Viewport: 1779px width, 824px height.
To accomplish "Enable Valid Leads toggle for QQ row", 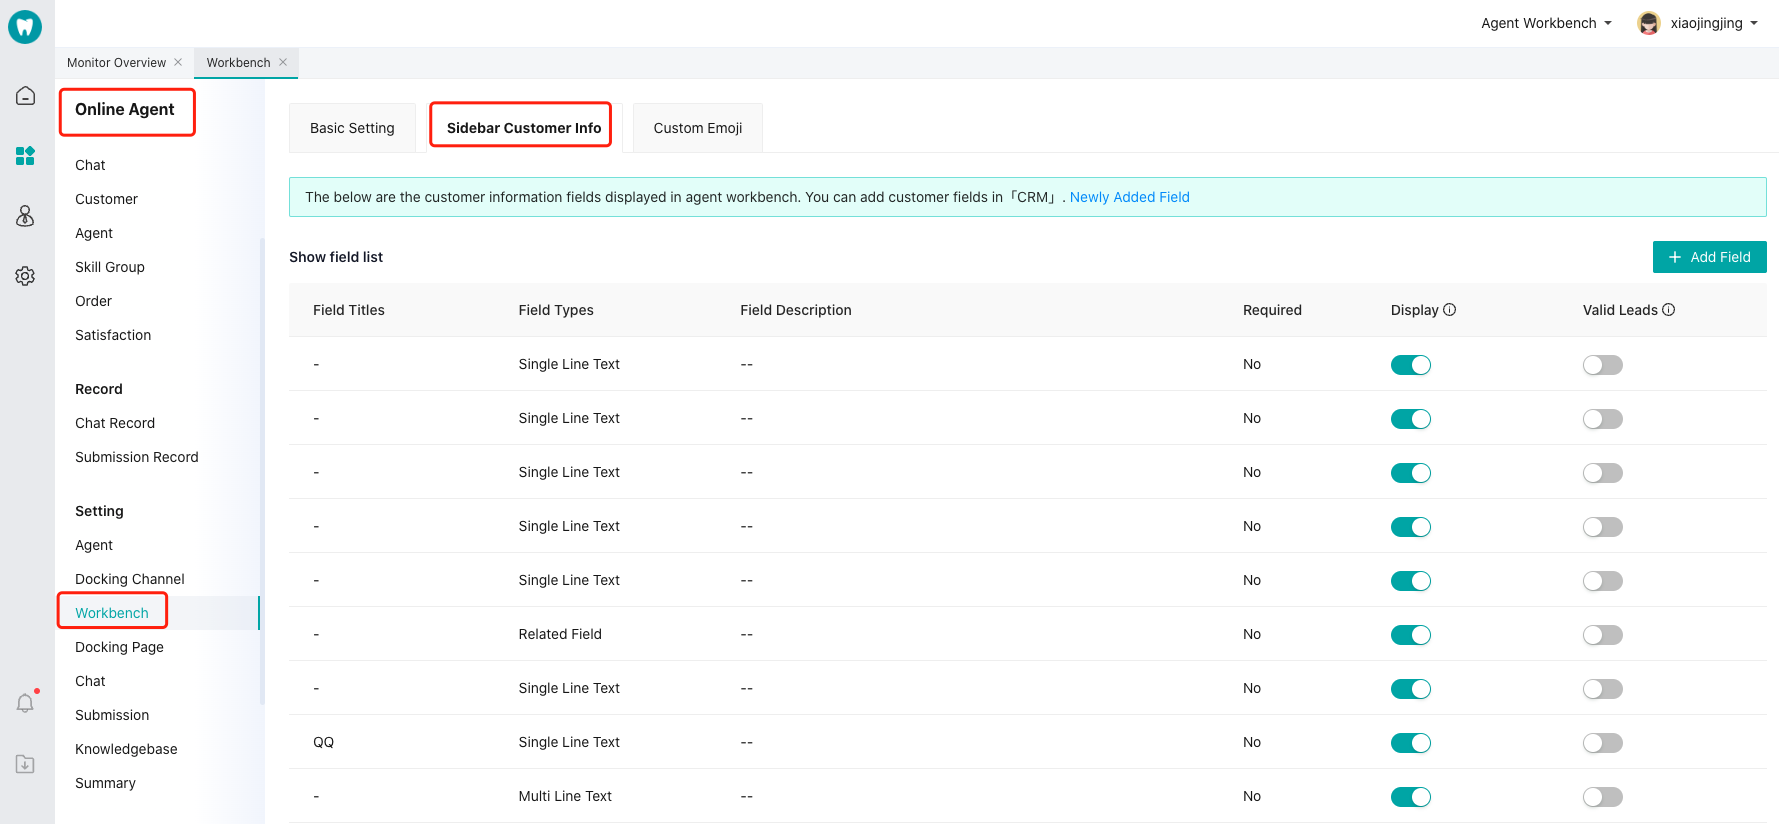I will pyautogui.click(x=1603, y=743).
